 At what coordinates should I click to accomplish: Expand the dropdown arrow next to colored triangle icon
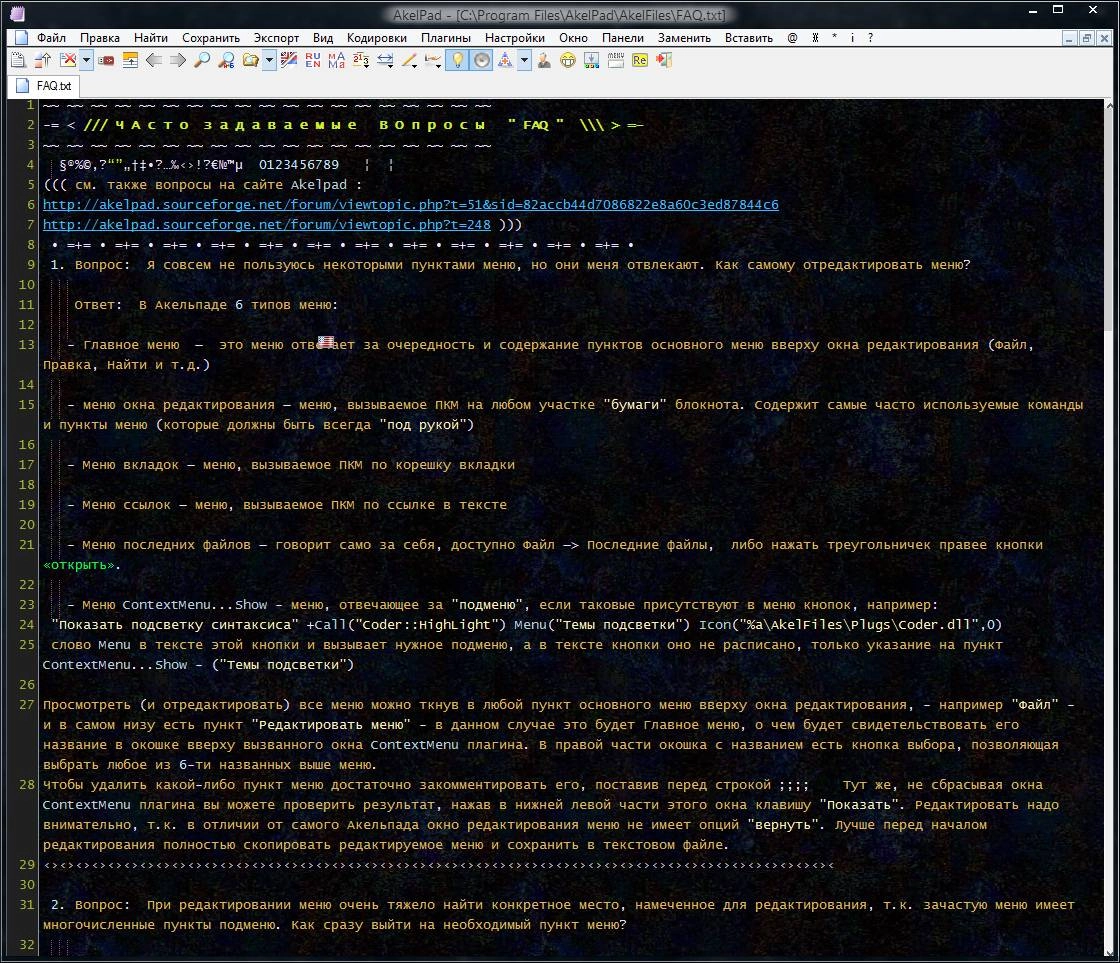pyautogui.click(x=524, y=61)
